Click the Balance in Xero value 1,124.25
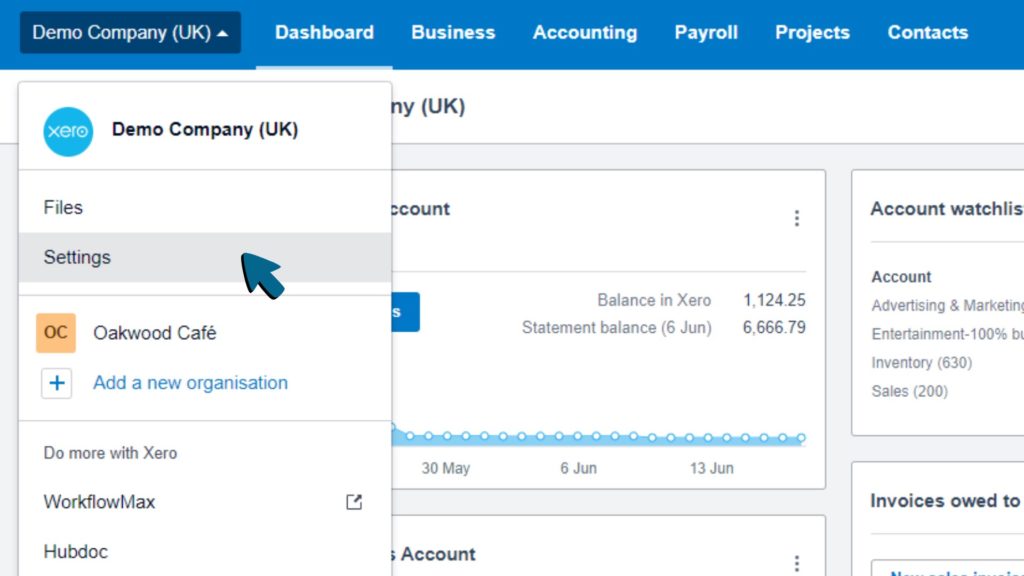The width and height of the screenshot is (1024, 576). tap(774, 300)
